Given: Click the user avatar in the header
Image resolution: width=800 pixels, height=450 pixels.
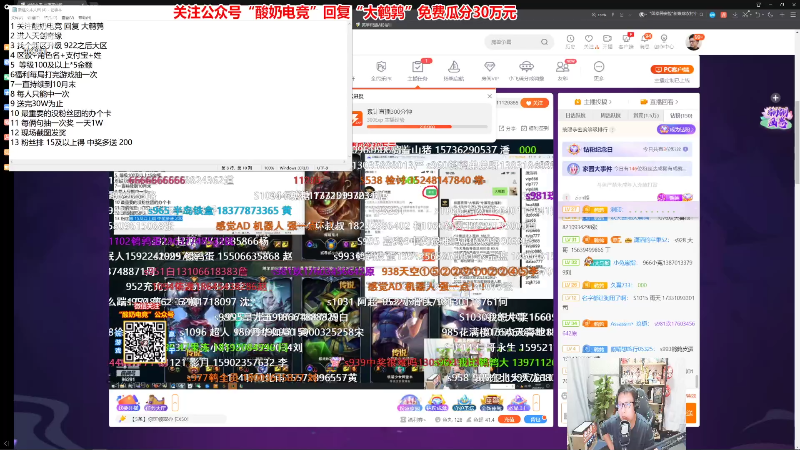Looking at the screenshot, I should point(693,42).
